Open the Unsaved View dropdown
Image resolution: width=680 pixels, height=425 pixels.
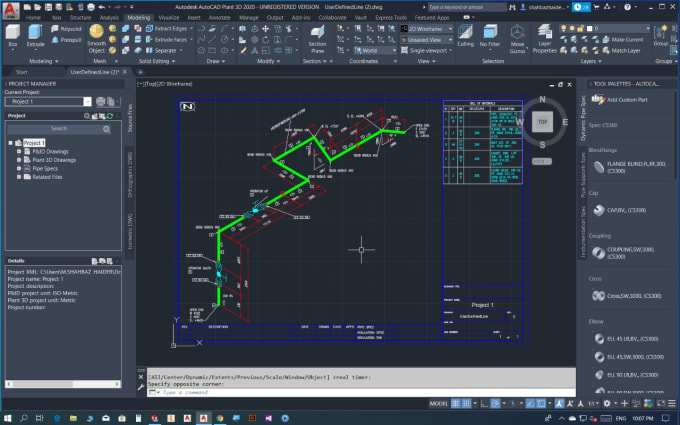(426, 39)
